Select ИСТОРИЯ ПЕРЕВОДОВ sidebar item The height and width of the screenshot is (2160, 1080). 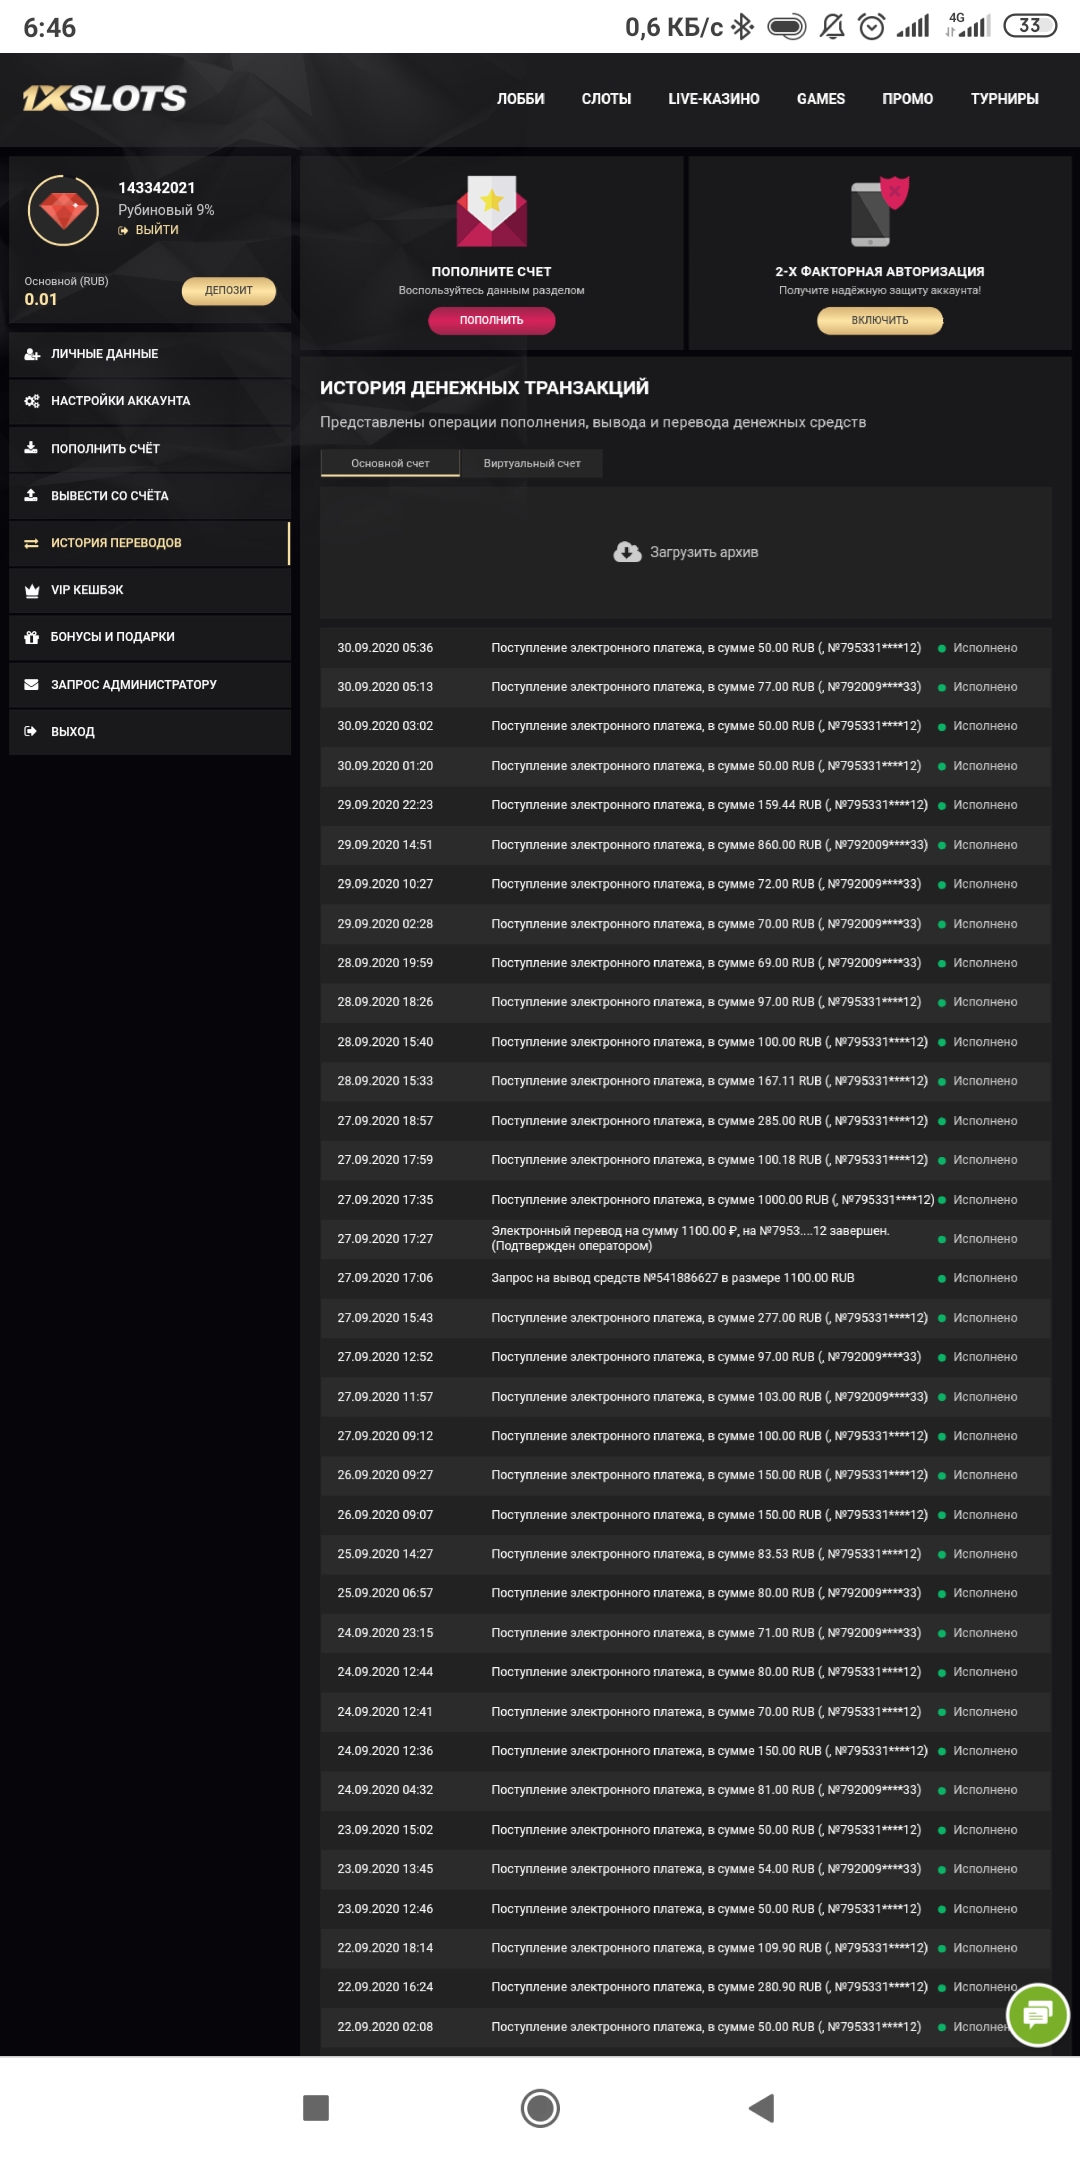tap(150, 543)
